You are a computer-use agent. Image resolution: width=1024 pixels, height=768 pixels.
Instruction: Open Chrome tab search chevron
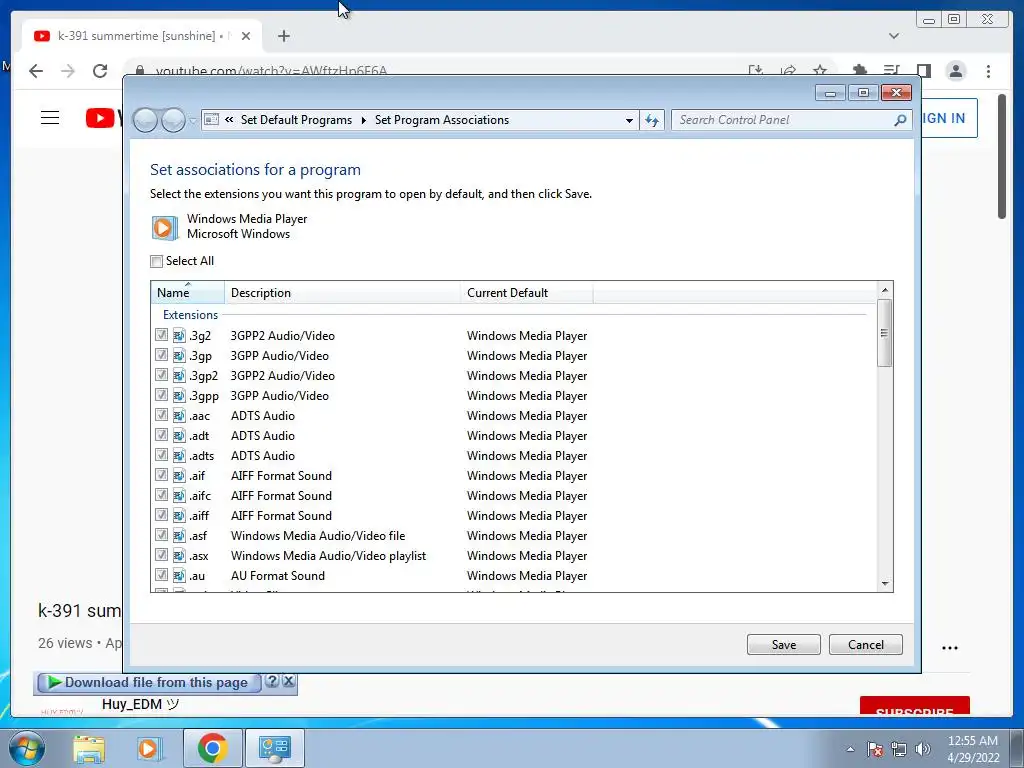click(893, 36)
